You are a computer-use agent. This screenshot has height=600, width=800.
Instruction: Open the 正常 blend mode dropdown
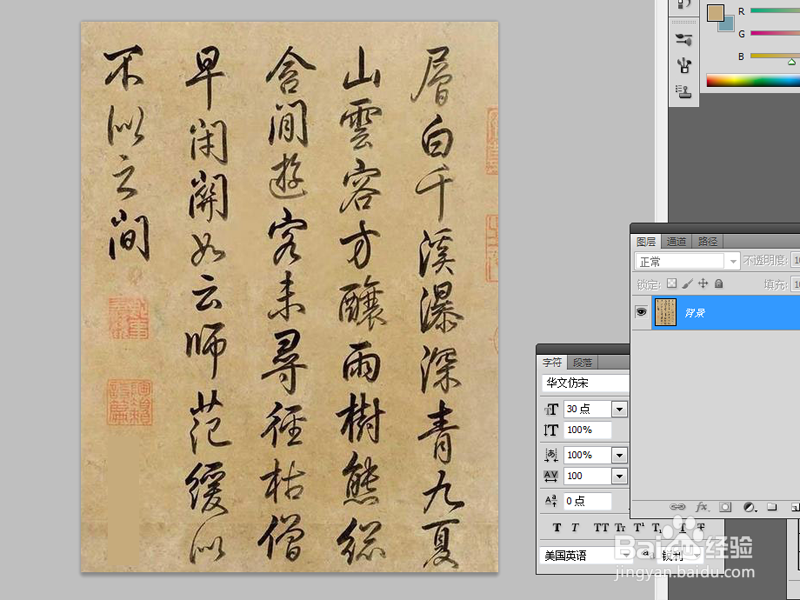tap(687, 261)
